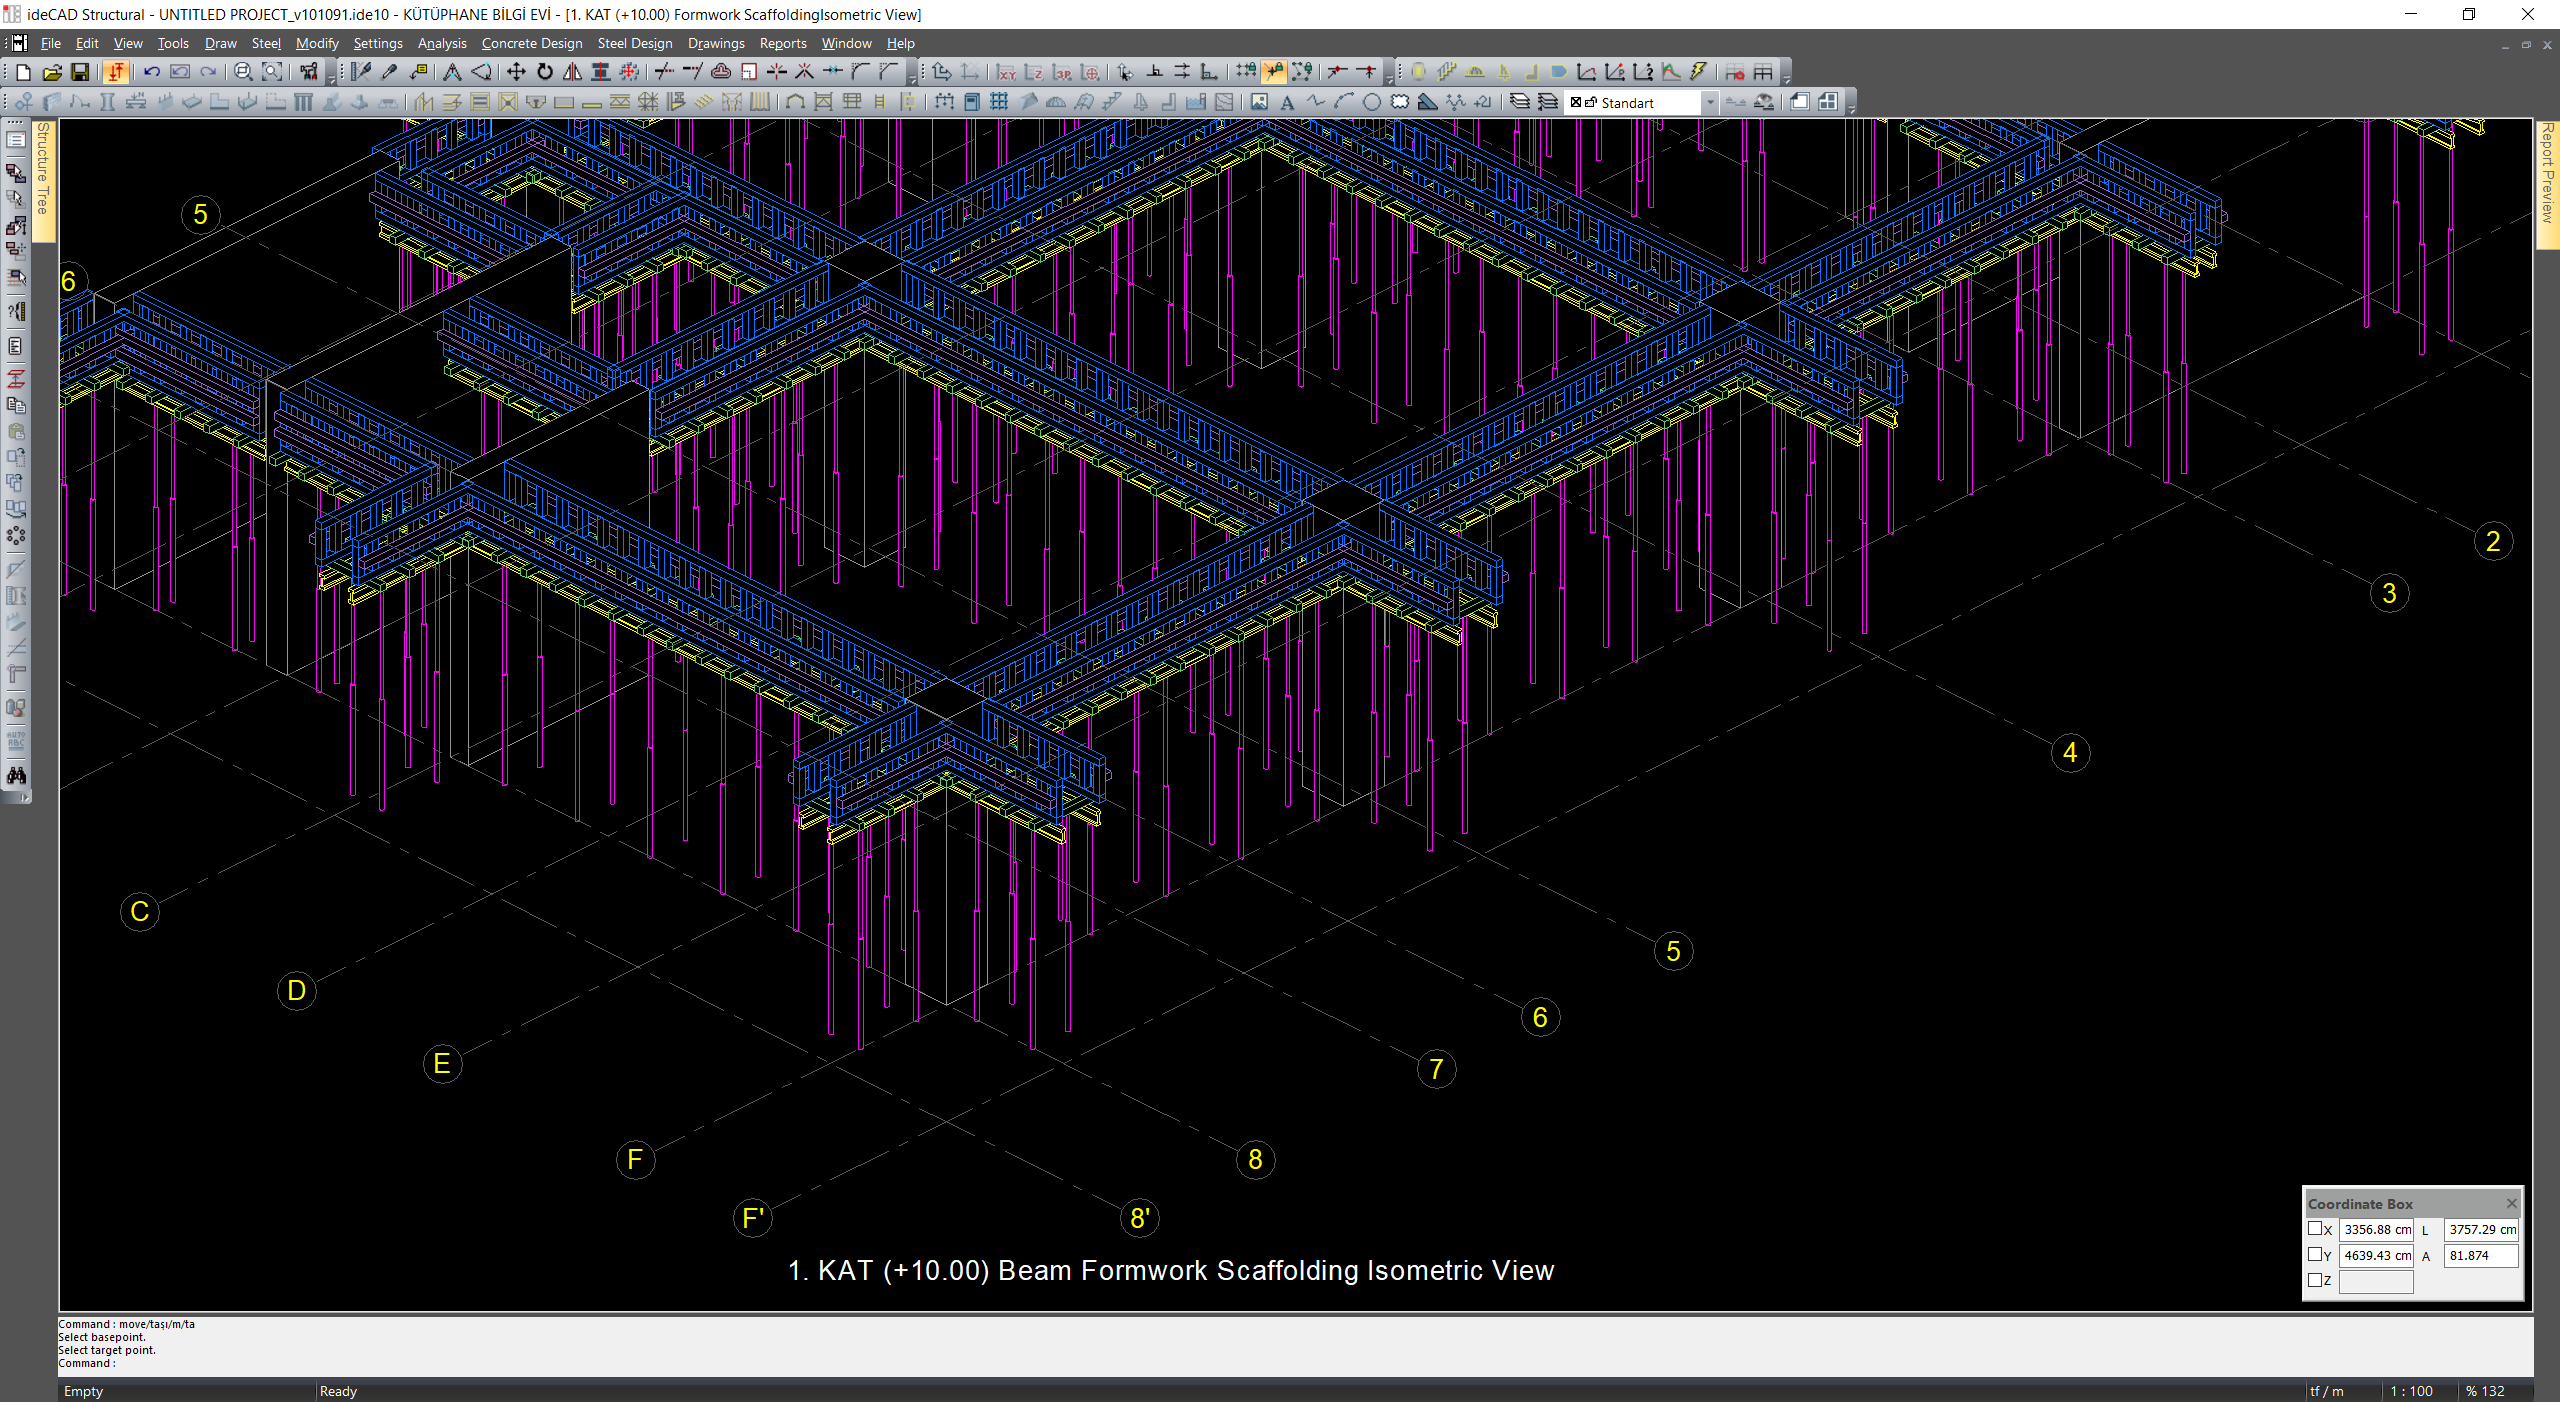This screenshot has width=2560, height=1402.
Task: Open the Modify menu
Action: click(317, 43)
